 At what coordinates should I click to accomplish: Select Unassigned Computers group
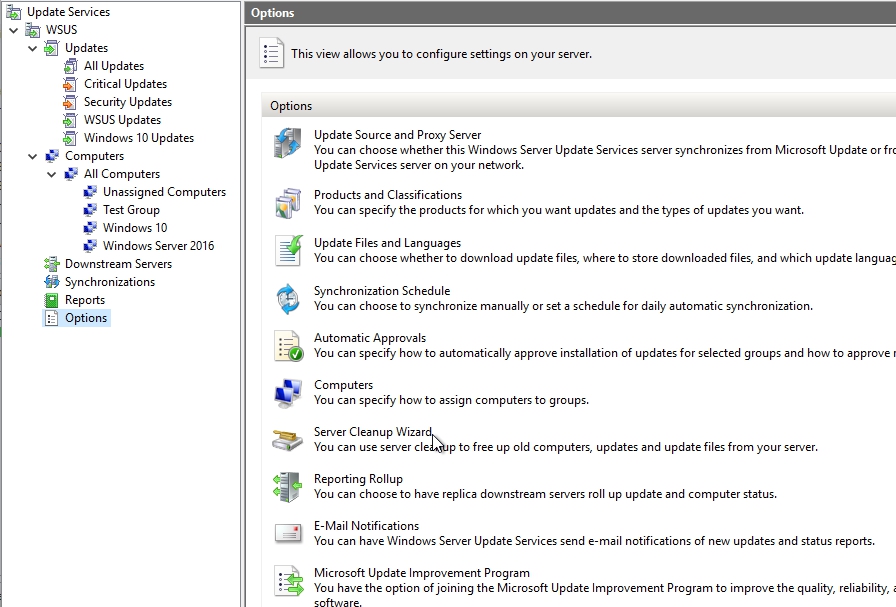(164, 192)
